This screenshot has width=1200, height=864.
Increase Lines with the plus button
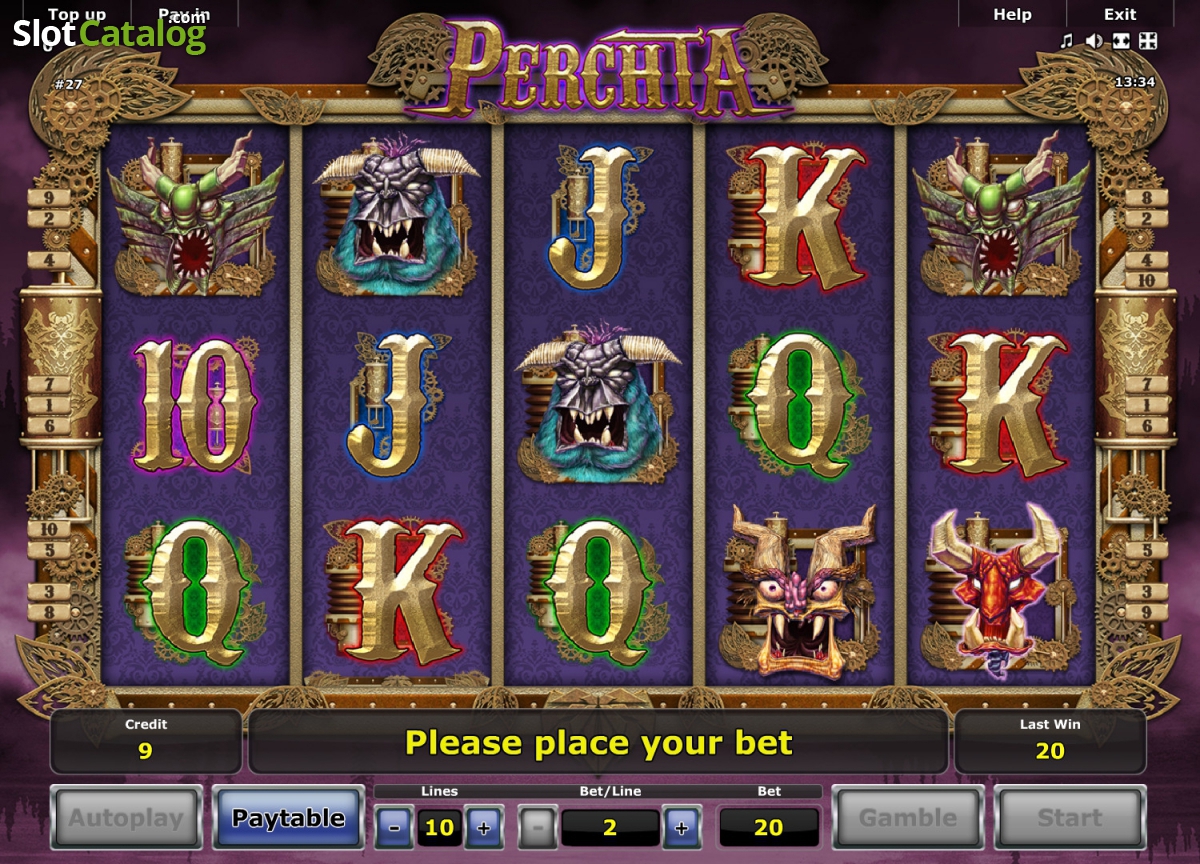(x=484, y=828)
